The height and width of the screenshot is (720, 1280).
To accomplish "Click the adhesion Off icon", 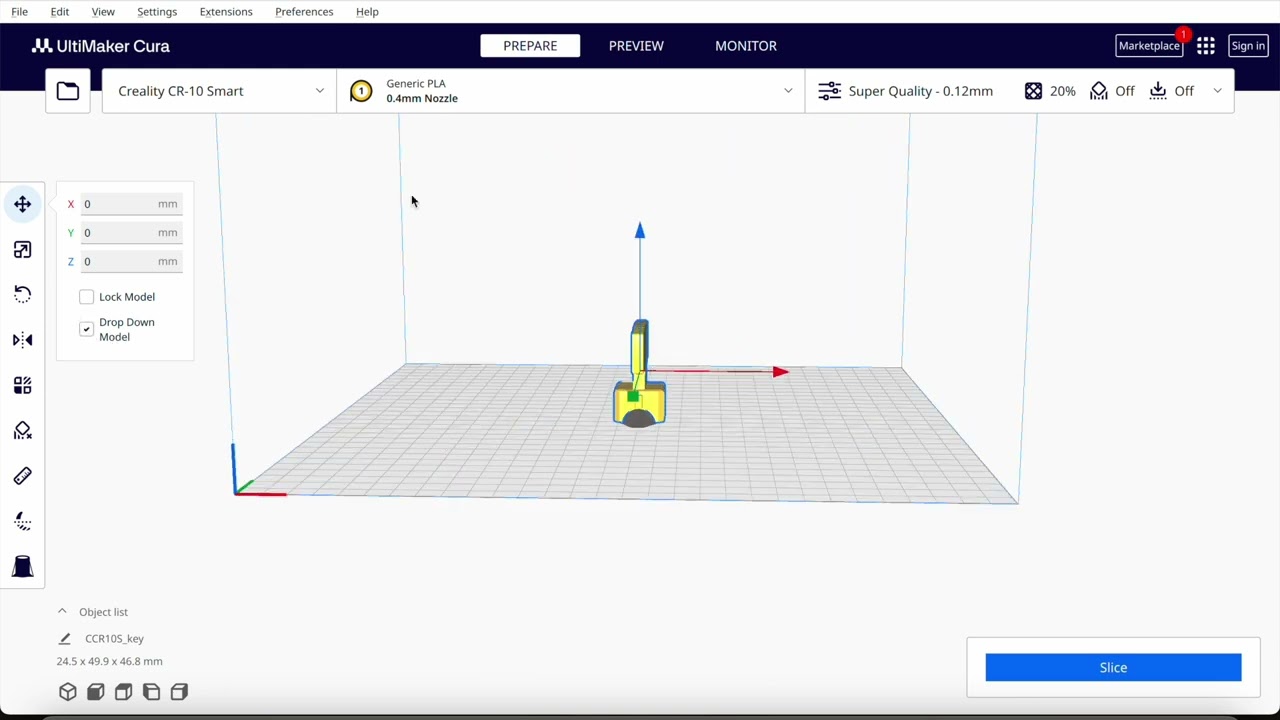I will pos(1158,91).
